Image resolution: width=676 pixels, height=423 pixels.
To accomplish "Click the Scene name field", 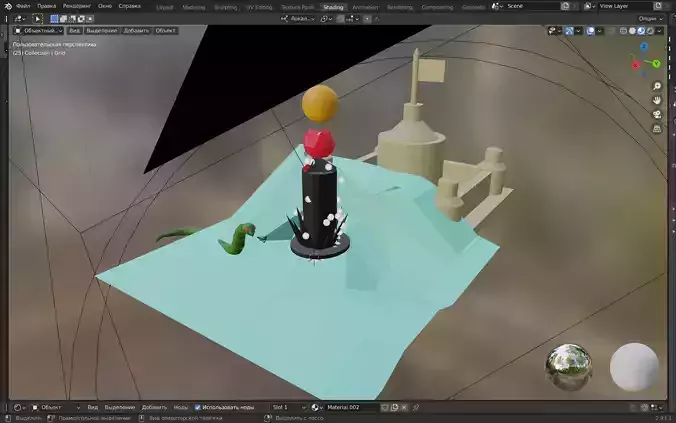I will [x=532, y=6].
